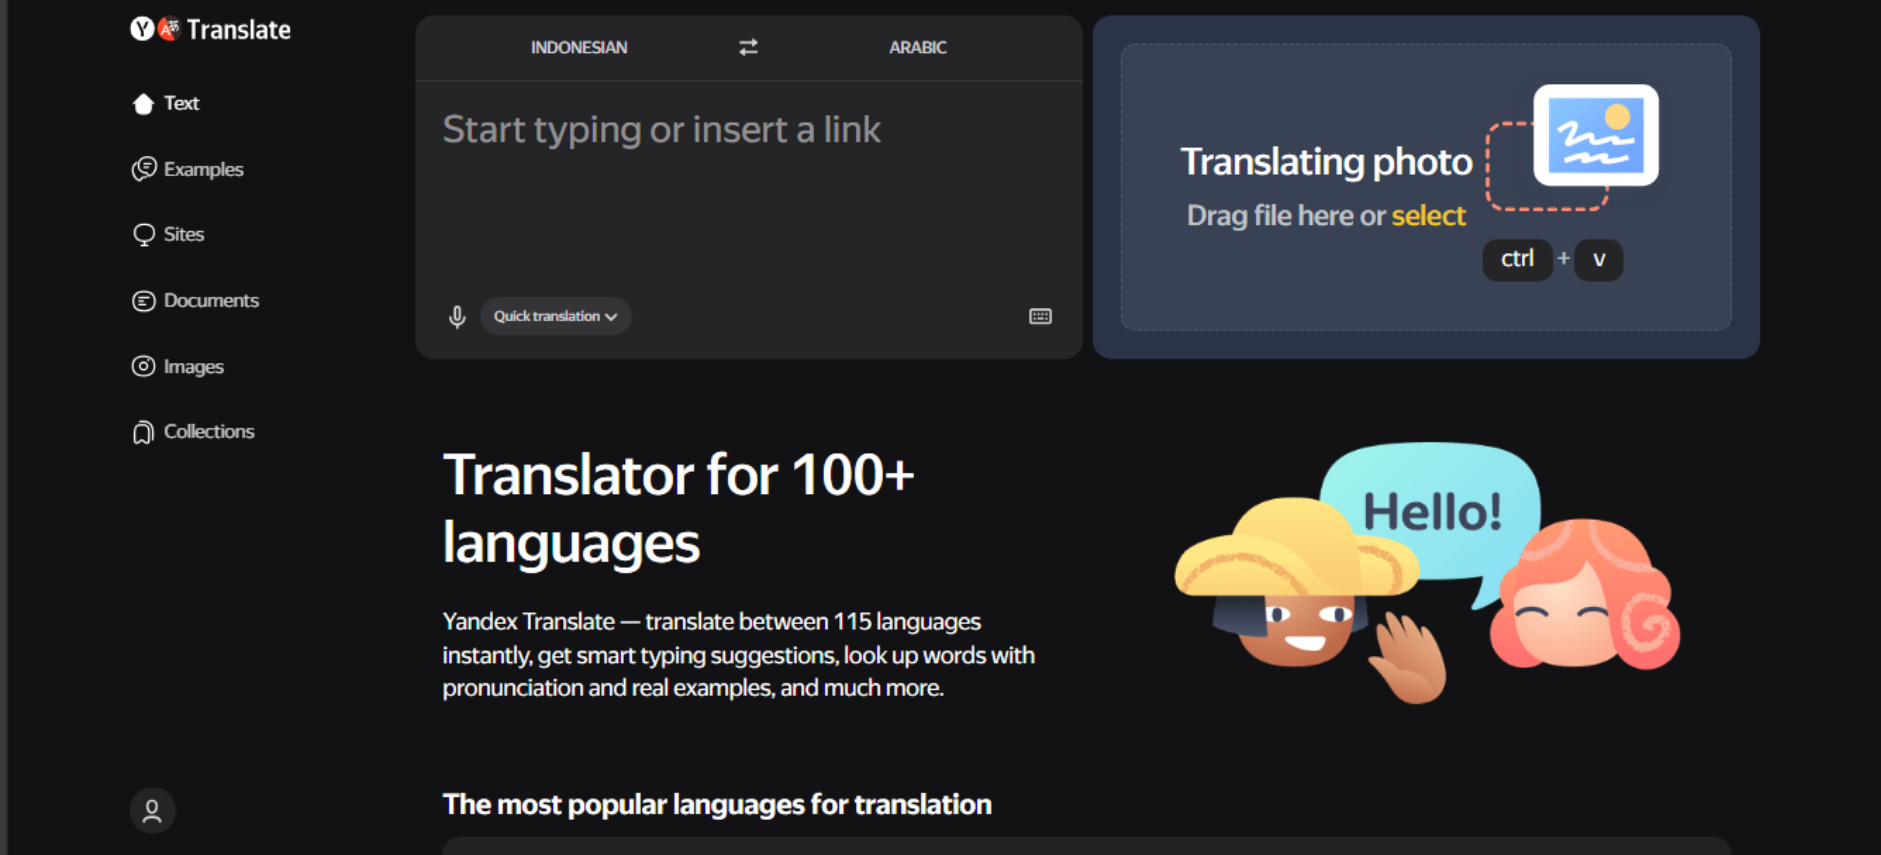Open the Text translation section
1881x855 pixels.
(x=166, y=103)
